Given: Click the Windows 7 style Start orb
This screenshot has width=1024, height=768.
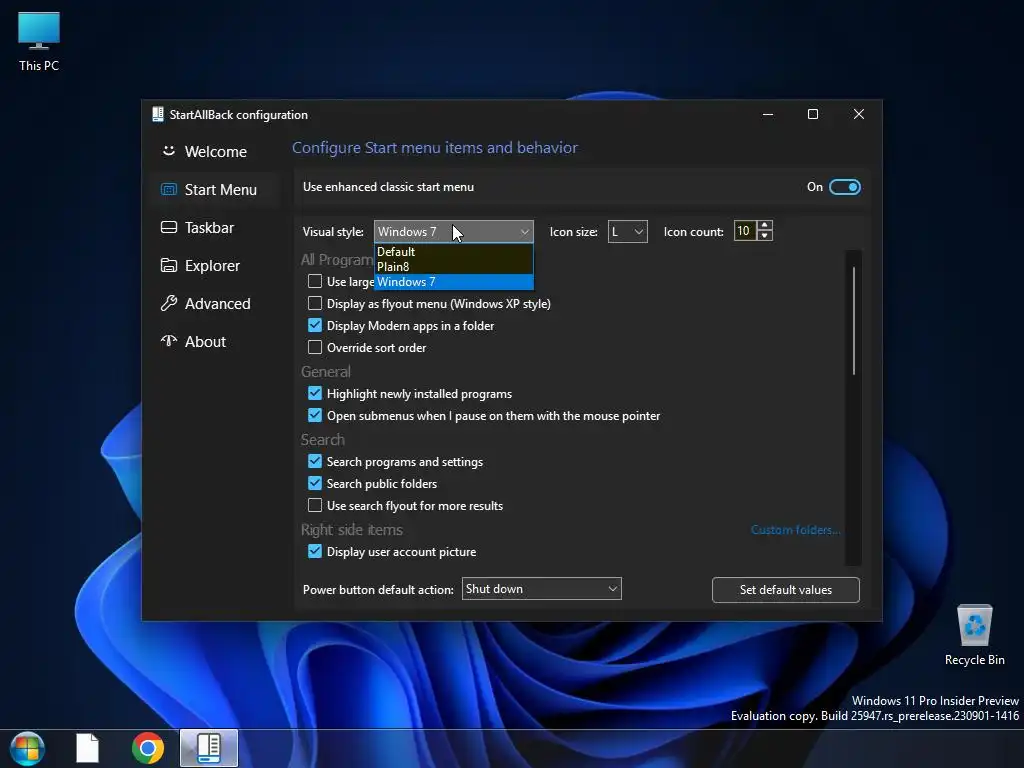Looking at the screenshot, I should [x=27, y=748].
